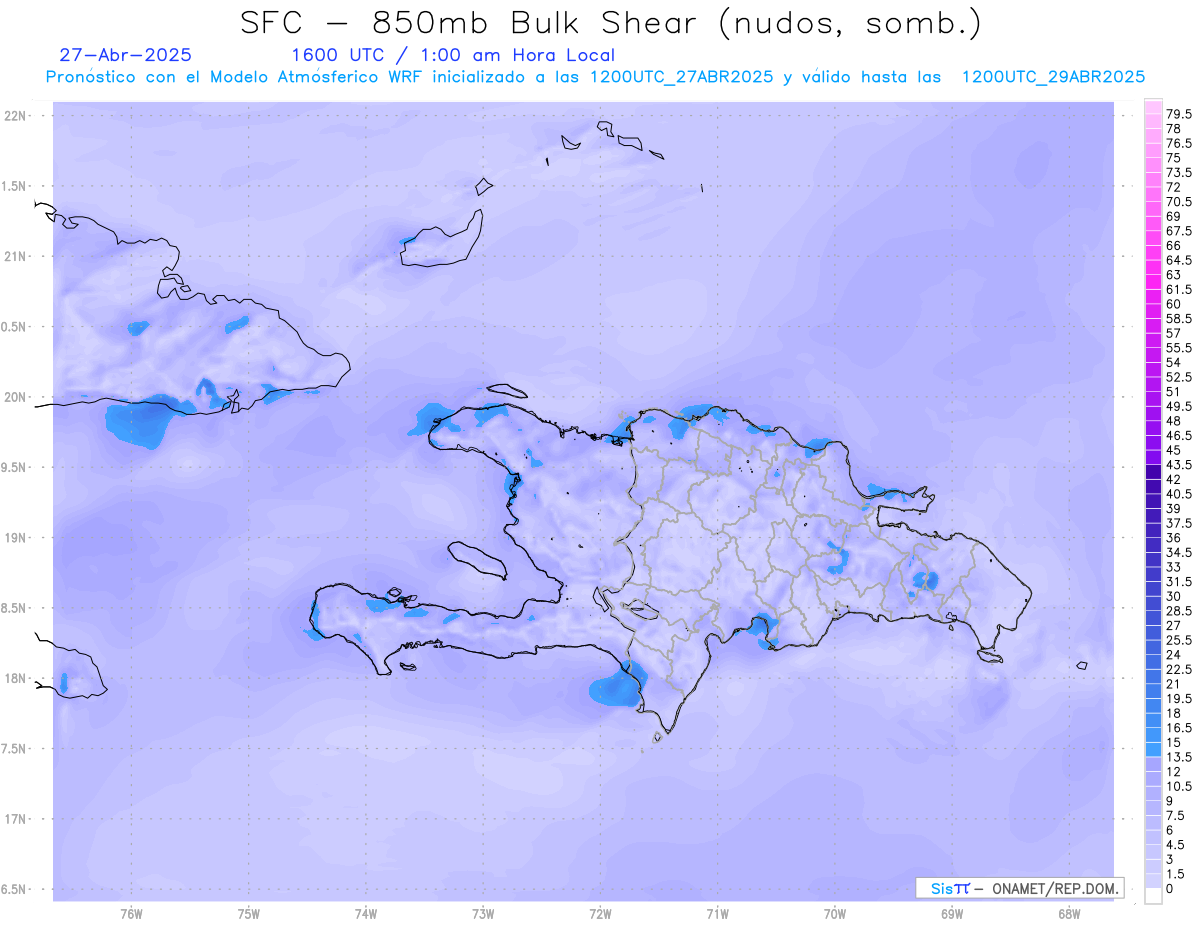Pick the white swatch below the 0 label
This screenshot has width=1200, height=927.
click(x=1153, y=895)
